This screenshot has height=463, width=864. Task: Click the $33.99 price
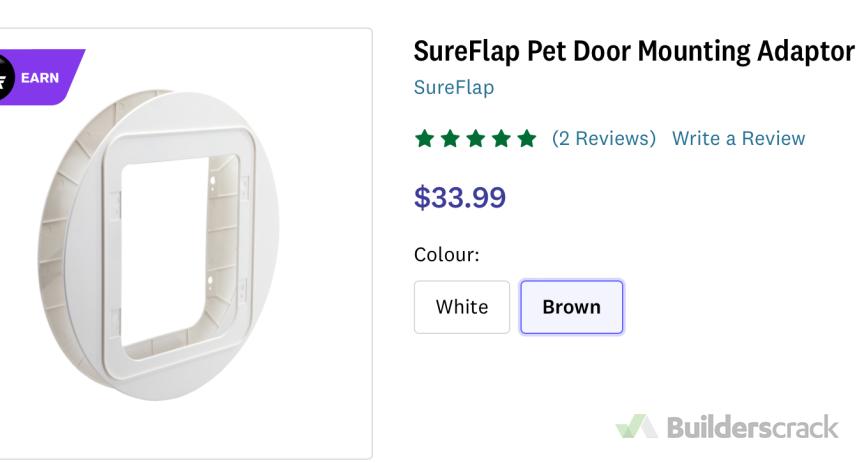coord(460,197)
